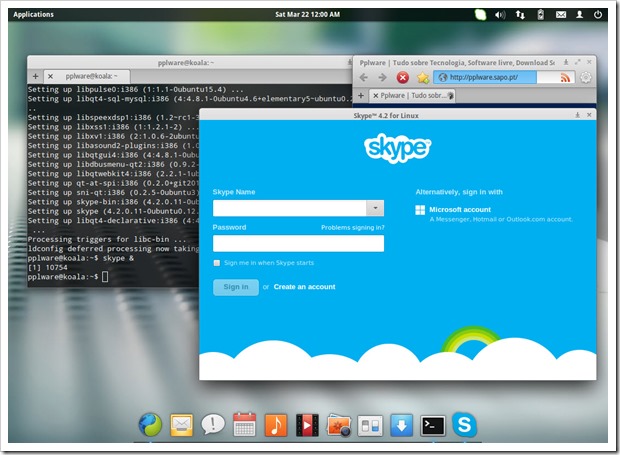Launch the photo manager from the dock

point(339,425)
